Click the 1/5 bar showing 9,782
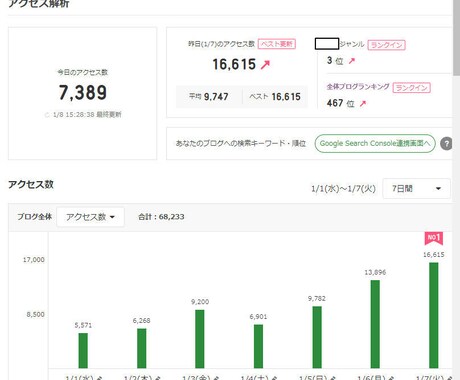The width and height of the screenshot is (460, 380). tap(317, 337)
